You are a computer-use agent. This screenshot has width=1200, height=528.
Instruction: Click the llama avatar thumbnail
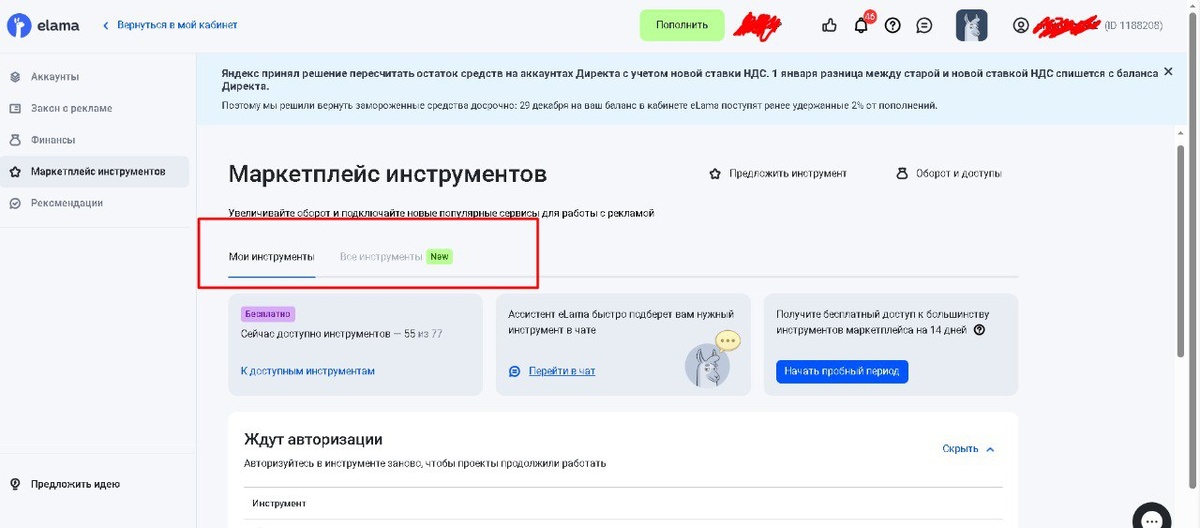pos(972,25)
